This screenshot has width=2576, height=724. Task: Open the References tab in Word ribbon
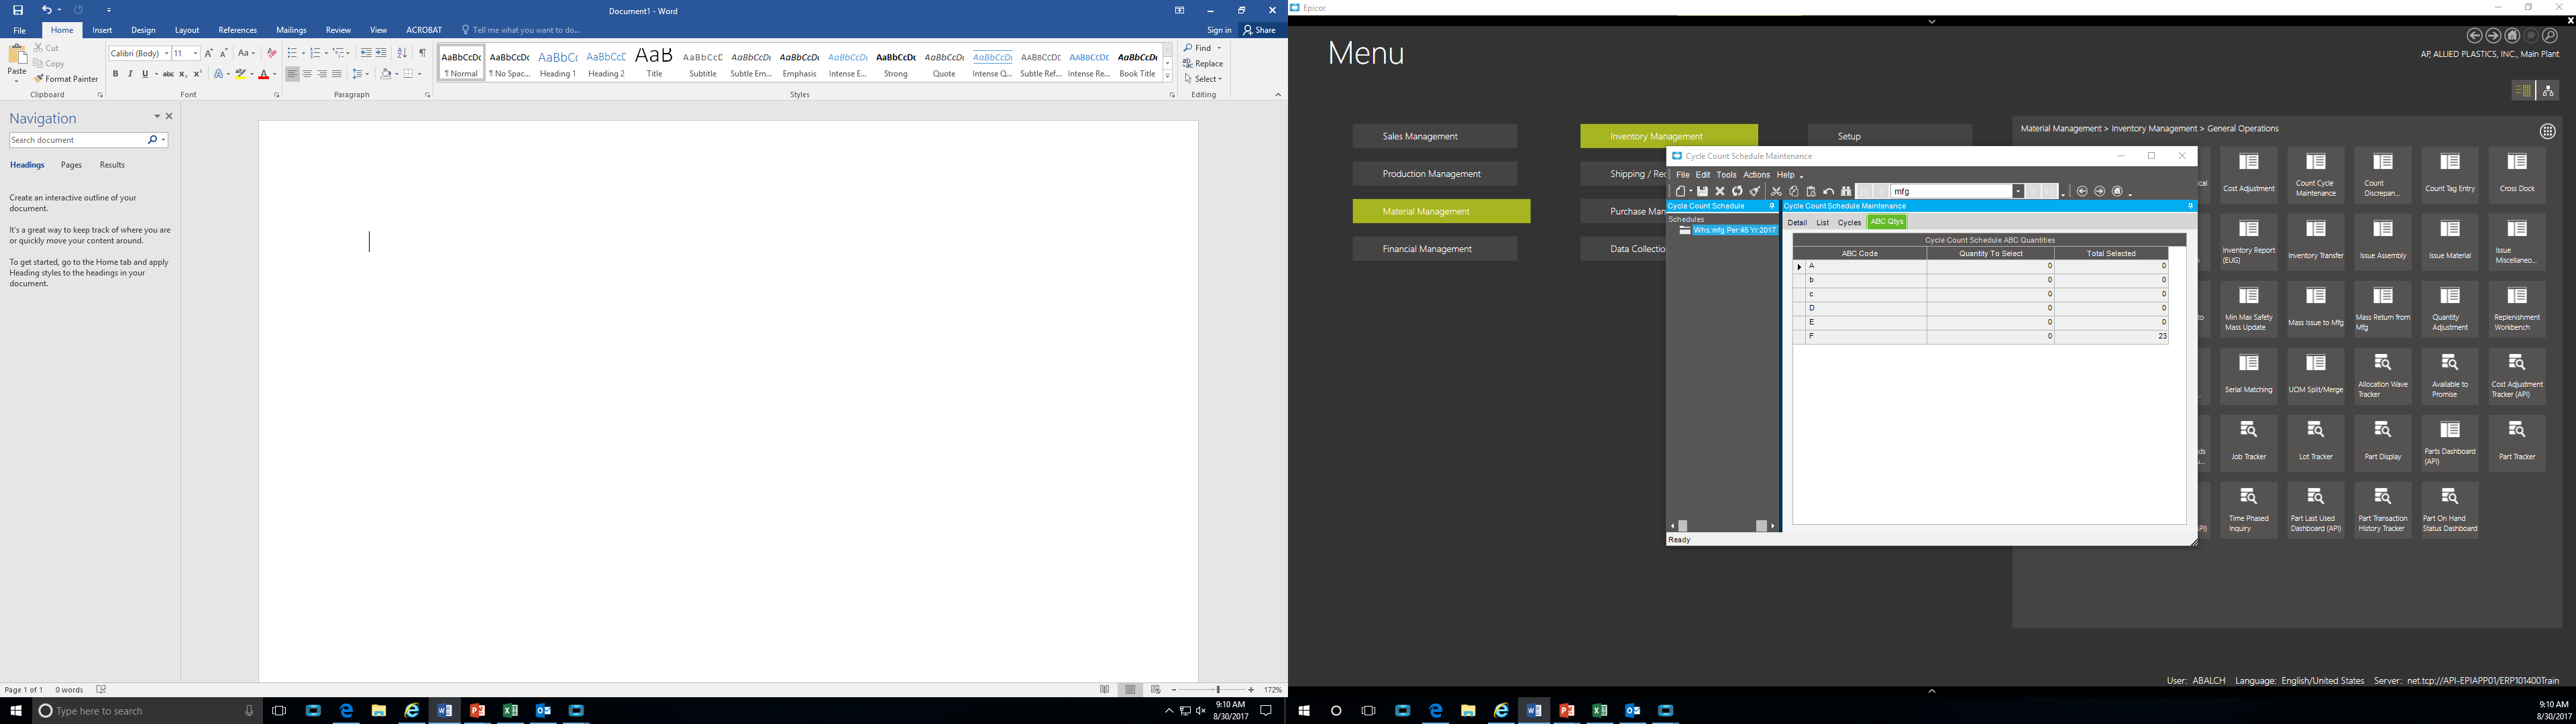pyautogui.click(x=237, y=30)
